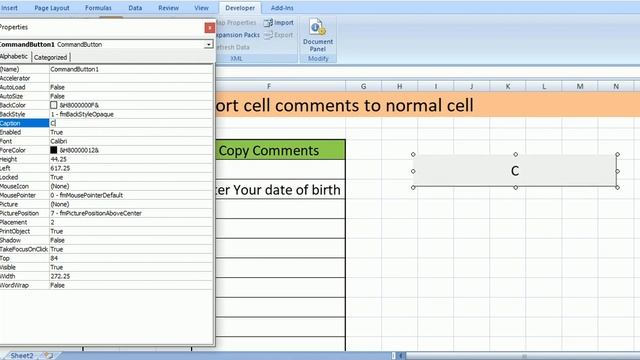Select the MouseIcon property
Screen dimensions: 640x360
point(106,186)
